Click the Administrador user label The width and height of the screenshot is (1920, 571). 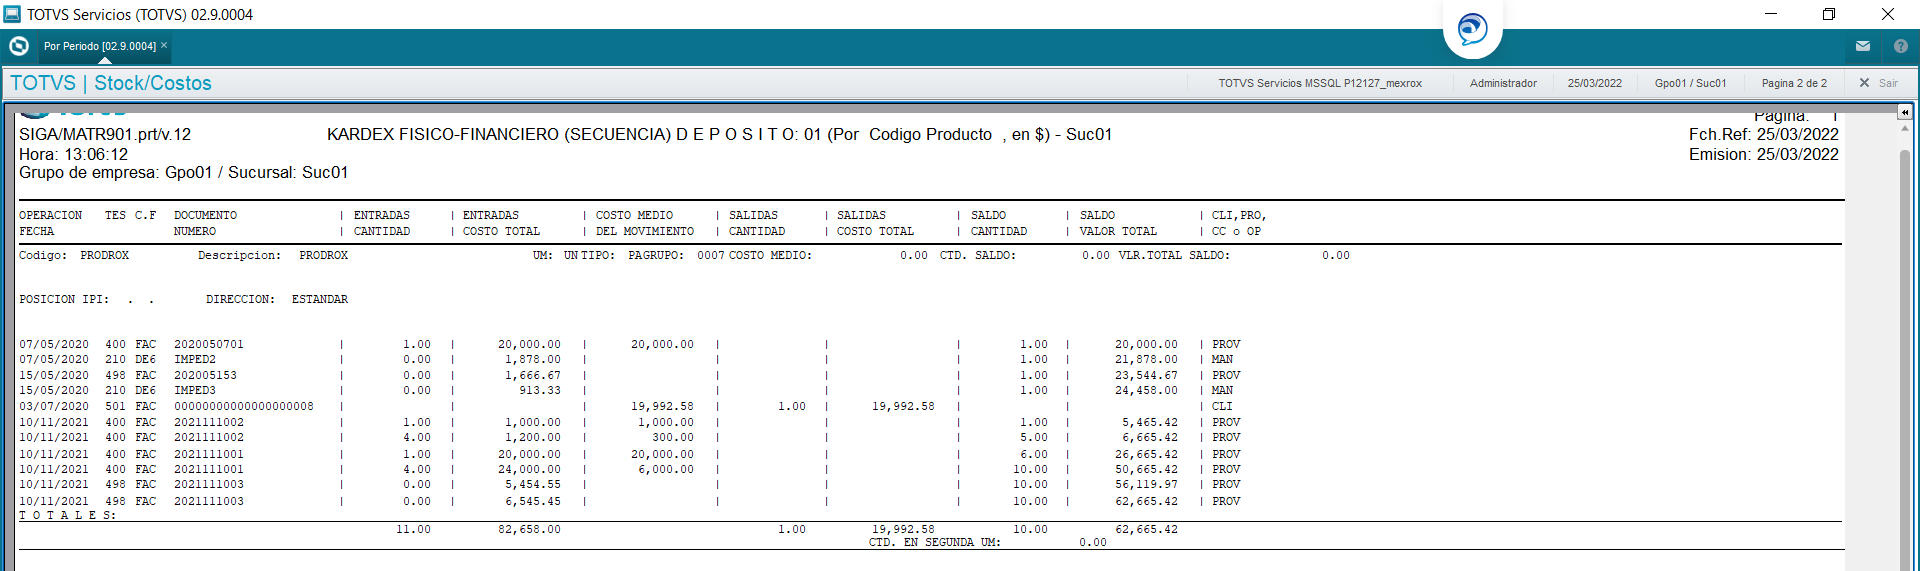[x=1503, y=83]
